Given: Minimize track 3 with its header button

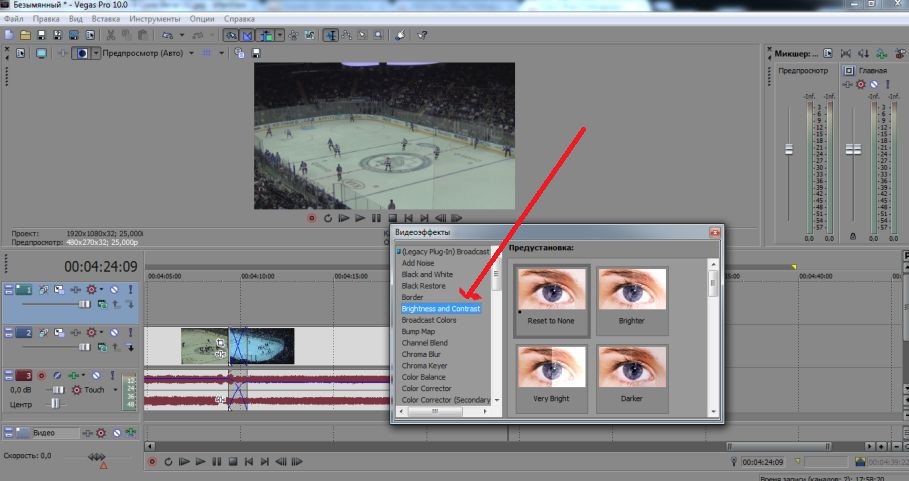Looking at the screenshot, I should 8,376.
